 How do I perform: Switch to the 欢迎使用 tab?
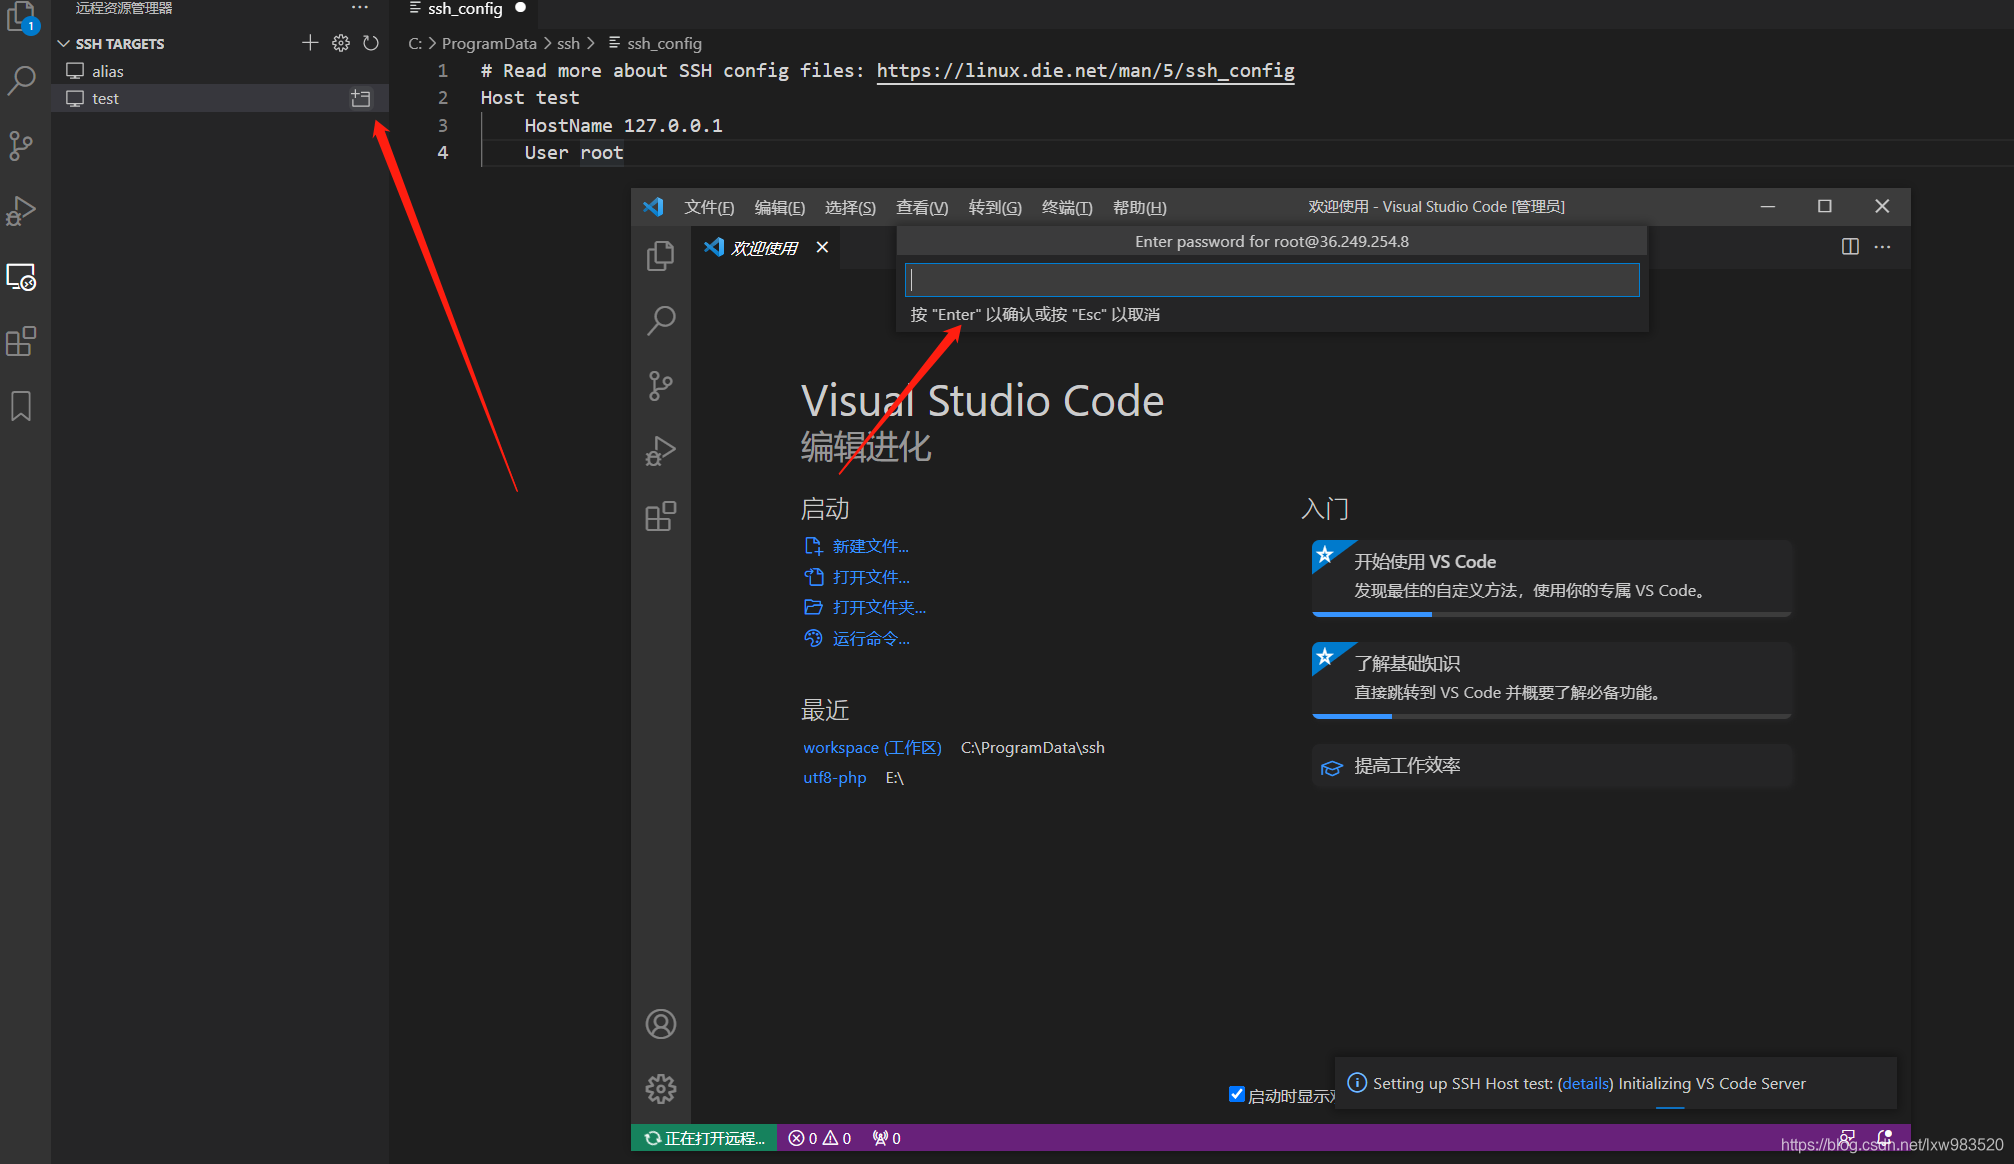[764, 247]
